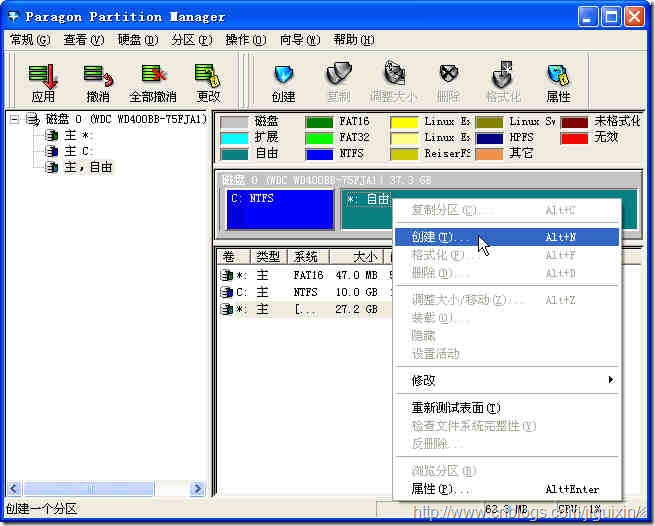Click the 更改 (Changes) toolbar icon

click(208, 75)
